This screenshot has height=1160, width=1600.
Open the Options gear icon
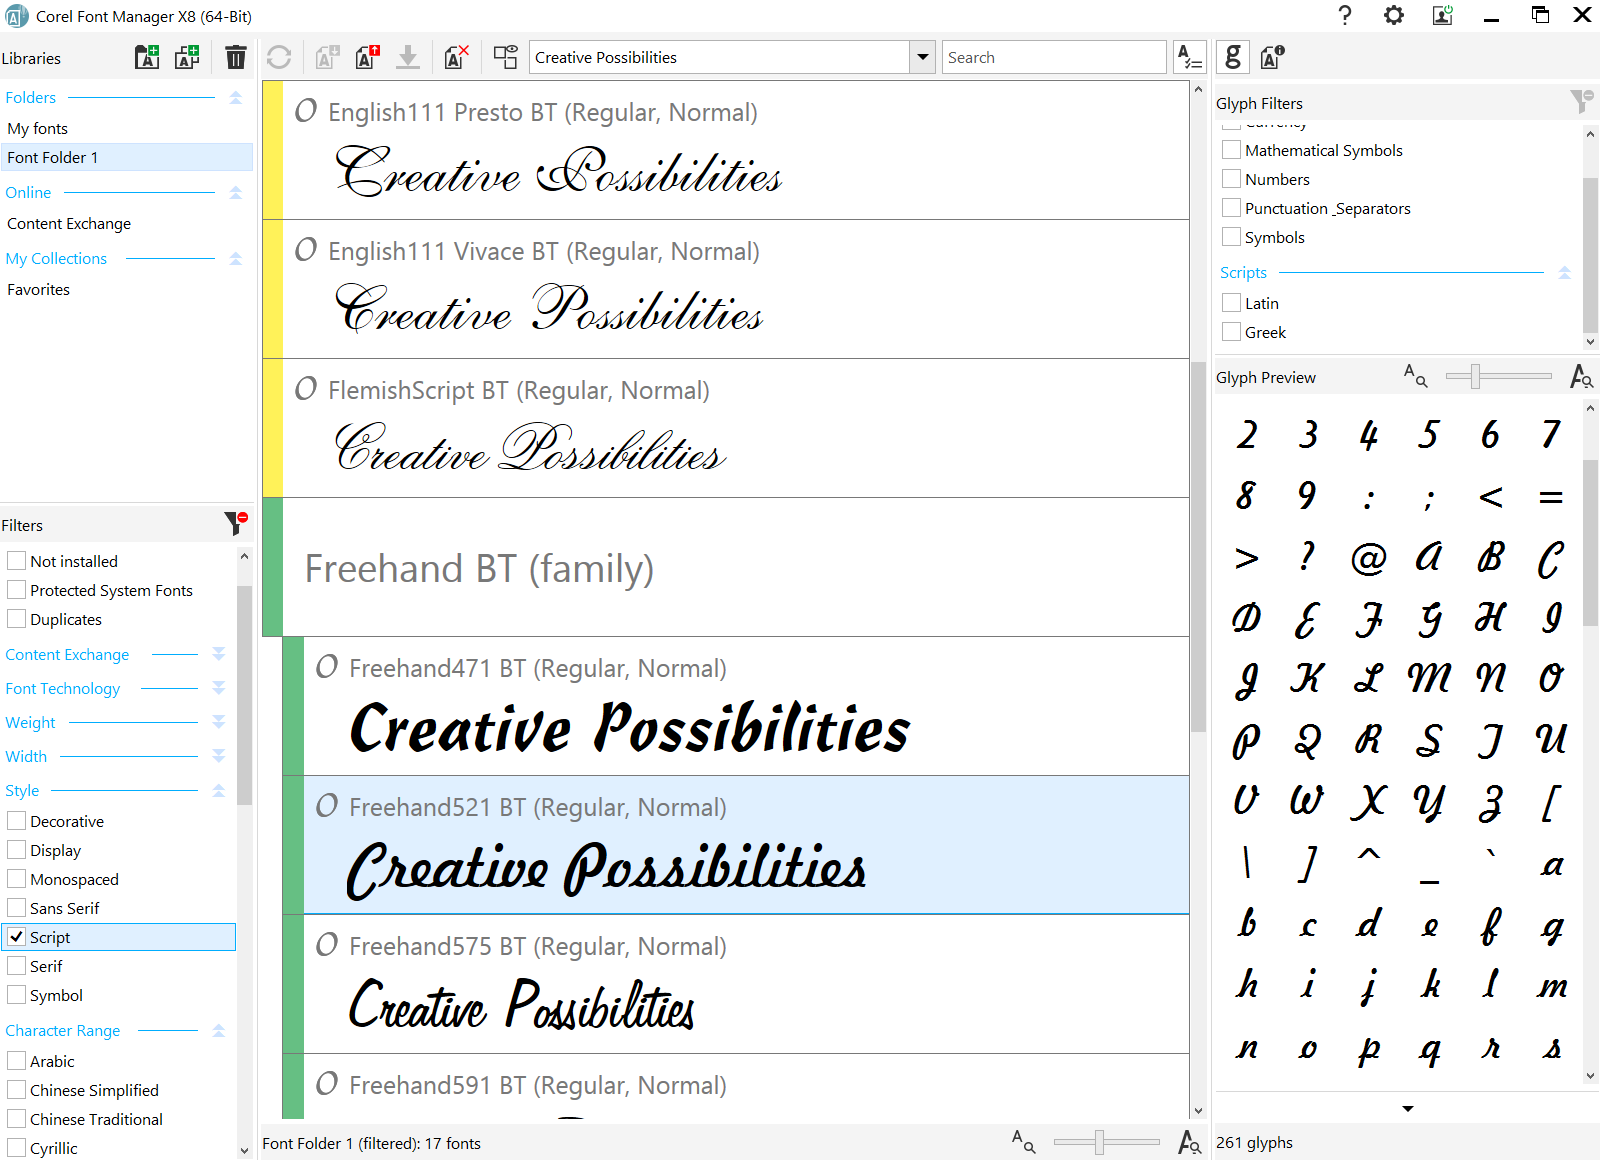(x=1394, y=15)
